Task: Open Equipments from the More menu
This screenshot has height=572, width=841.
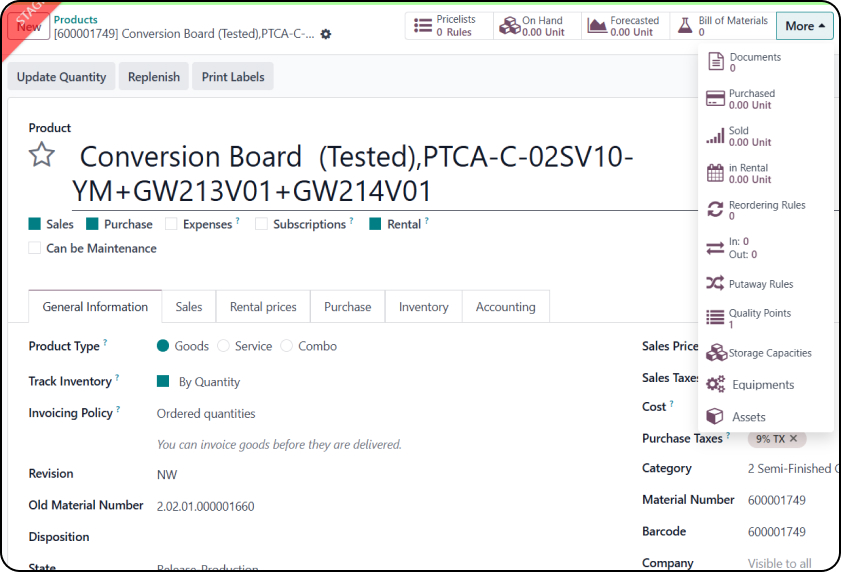Action: point(762,385)
